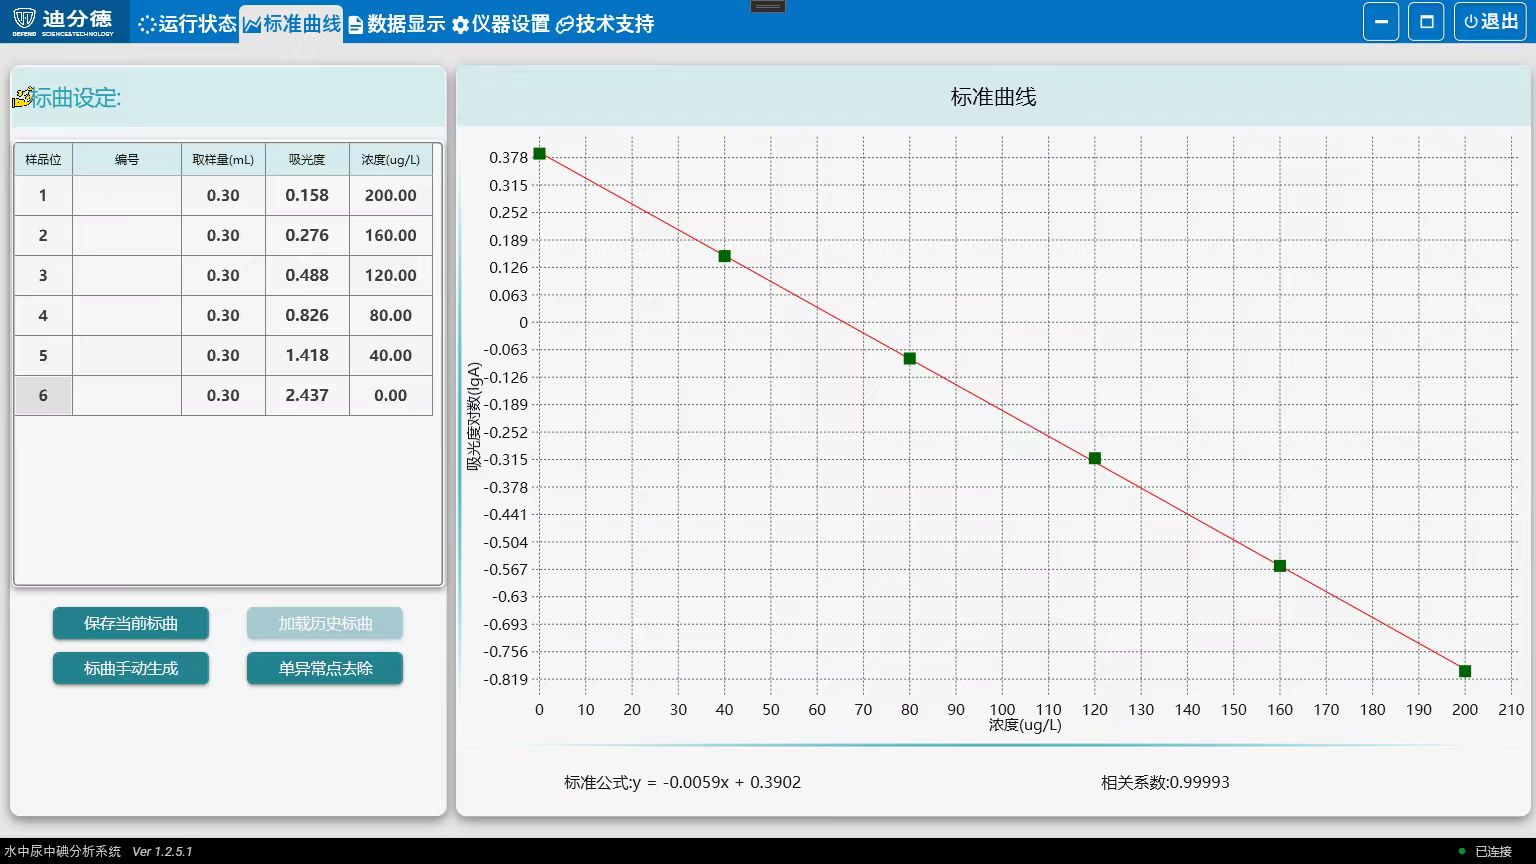
Task: Click the 浓度(ug/L) column header
Action: tap(390, 158)
